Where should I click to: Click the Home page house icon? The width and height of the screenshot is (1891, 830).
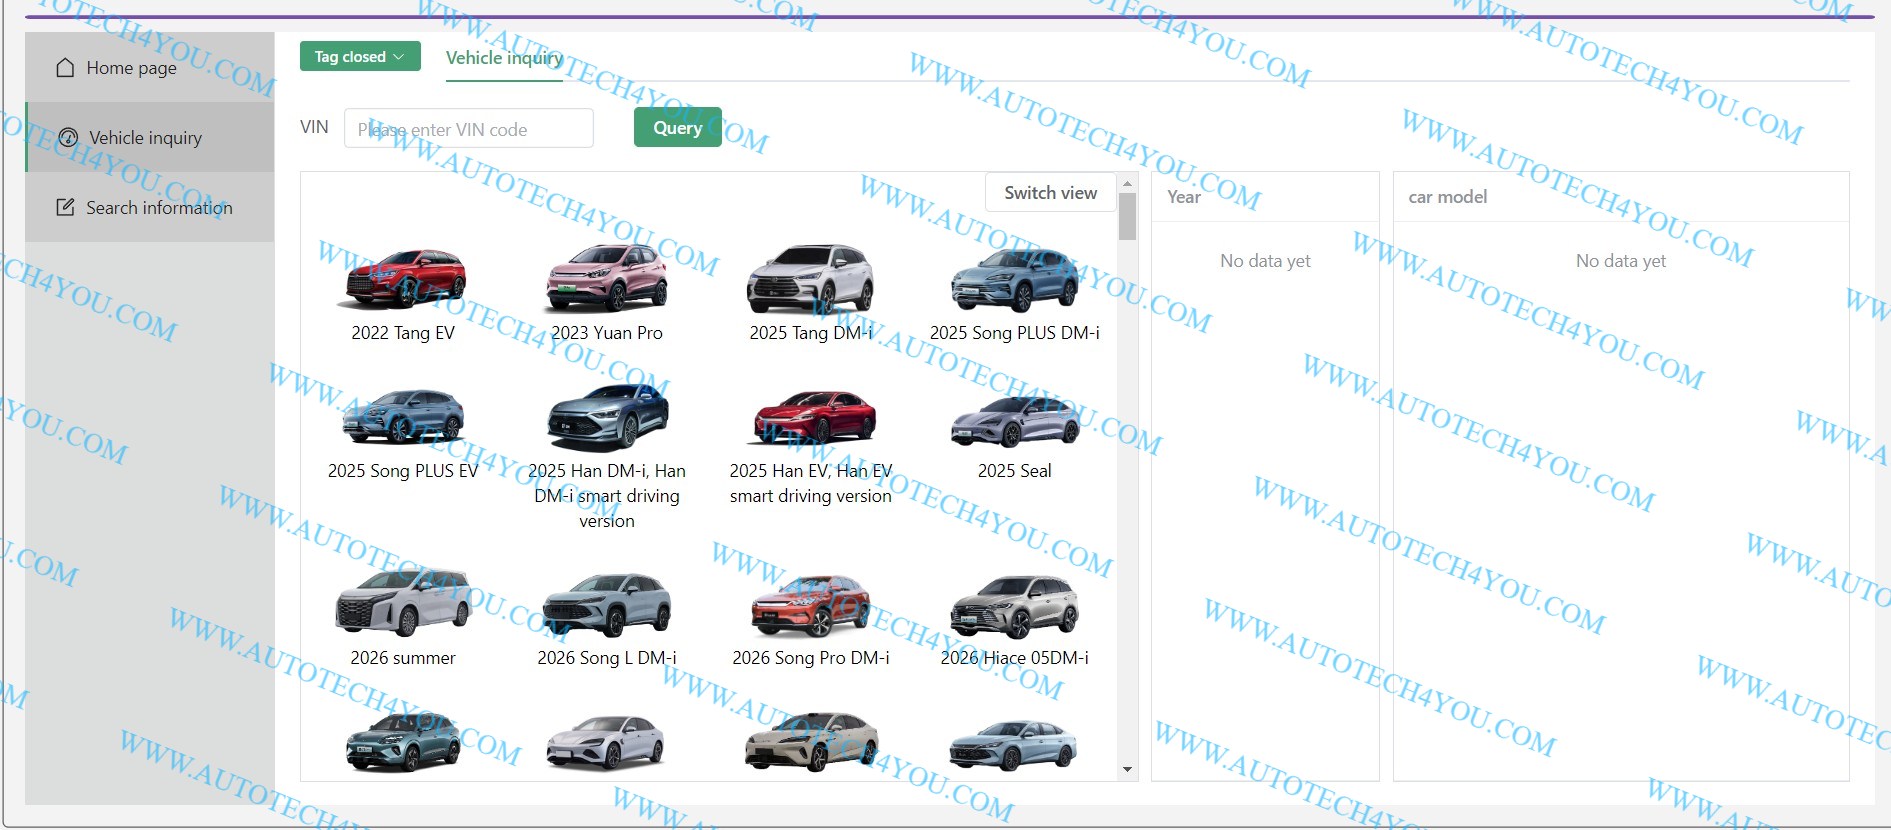[x=65, y=68]
